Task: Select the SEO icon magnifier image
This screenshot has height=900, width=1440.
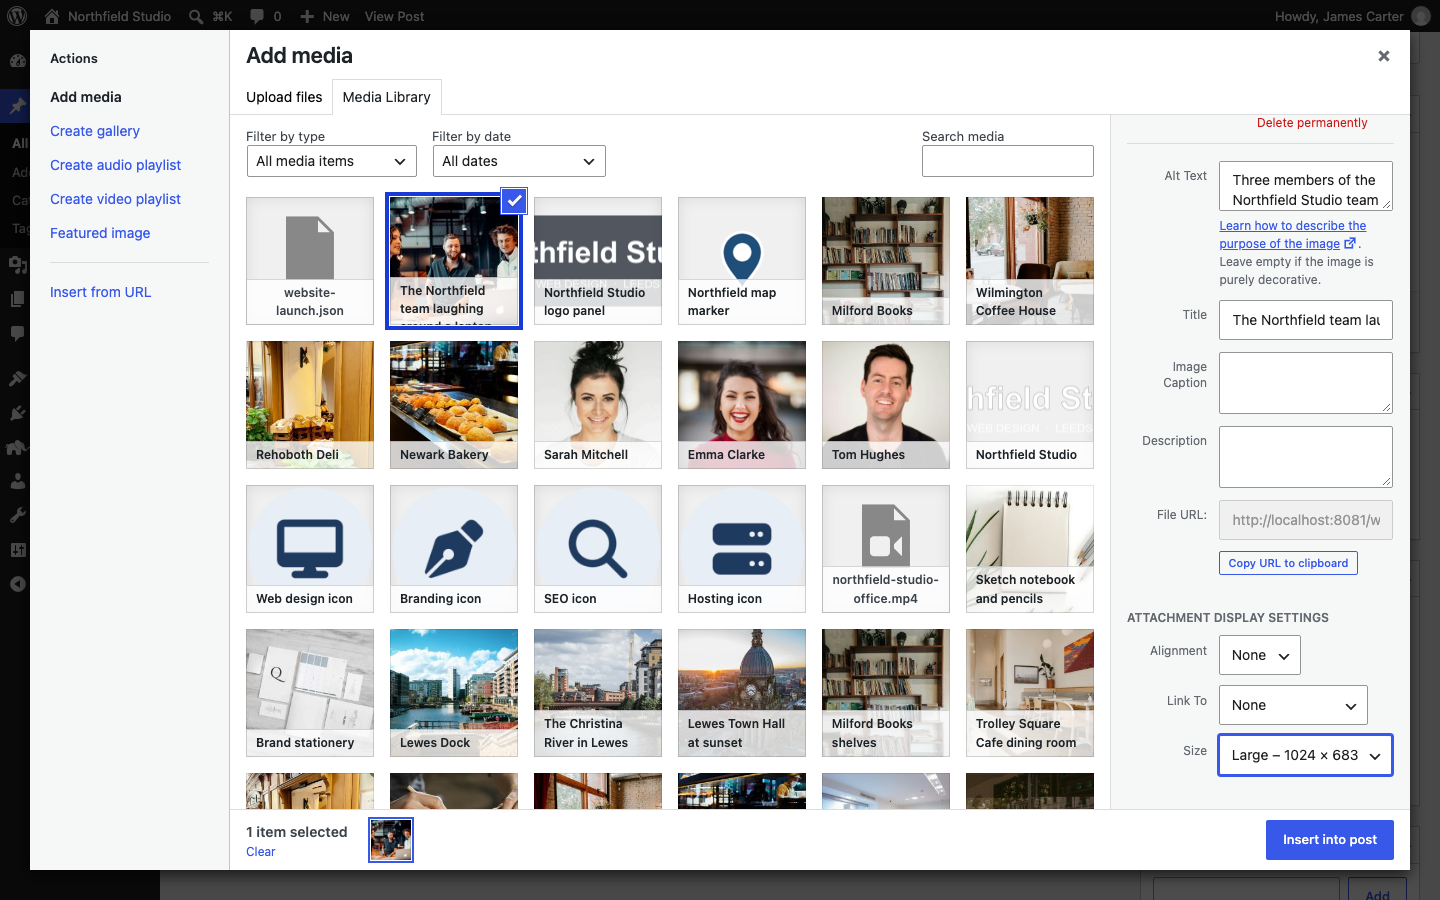Action: coord(598,549)
